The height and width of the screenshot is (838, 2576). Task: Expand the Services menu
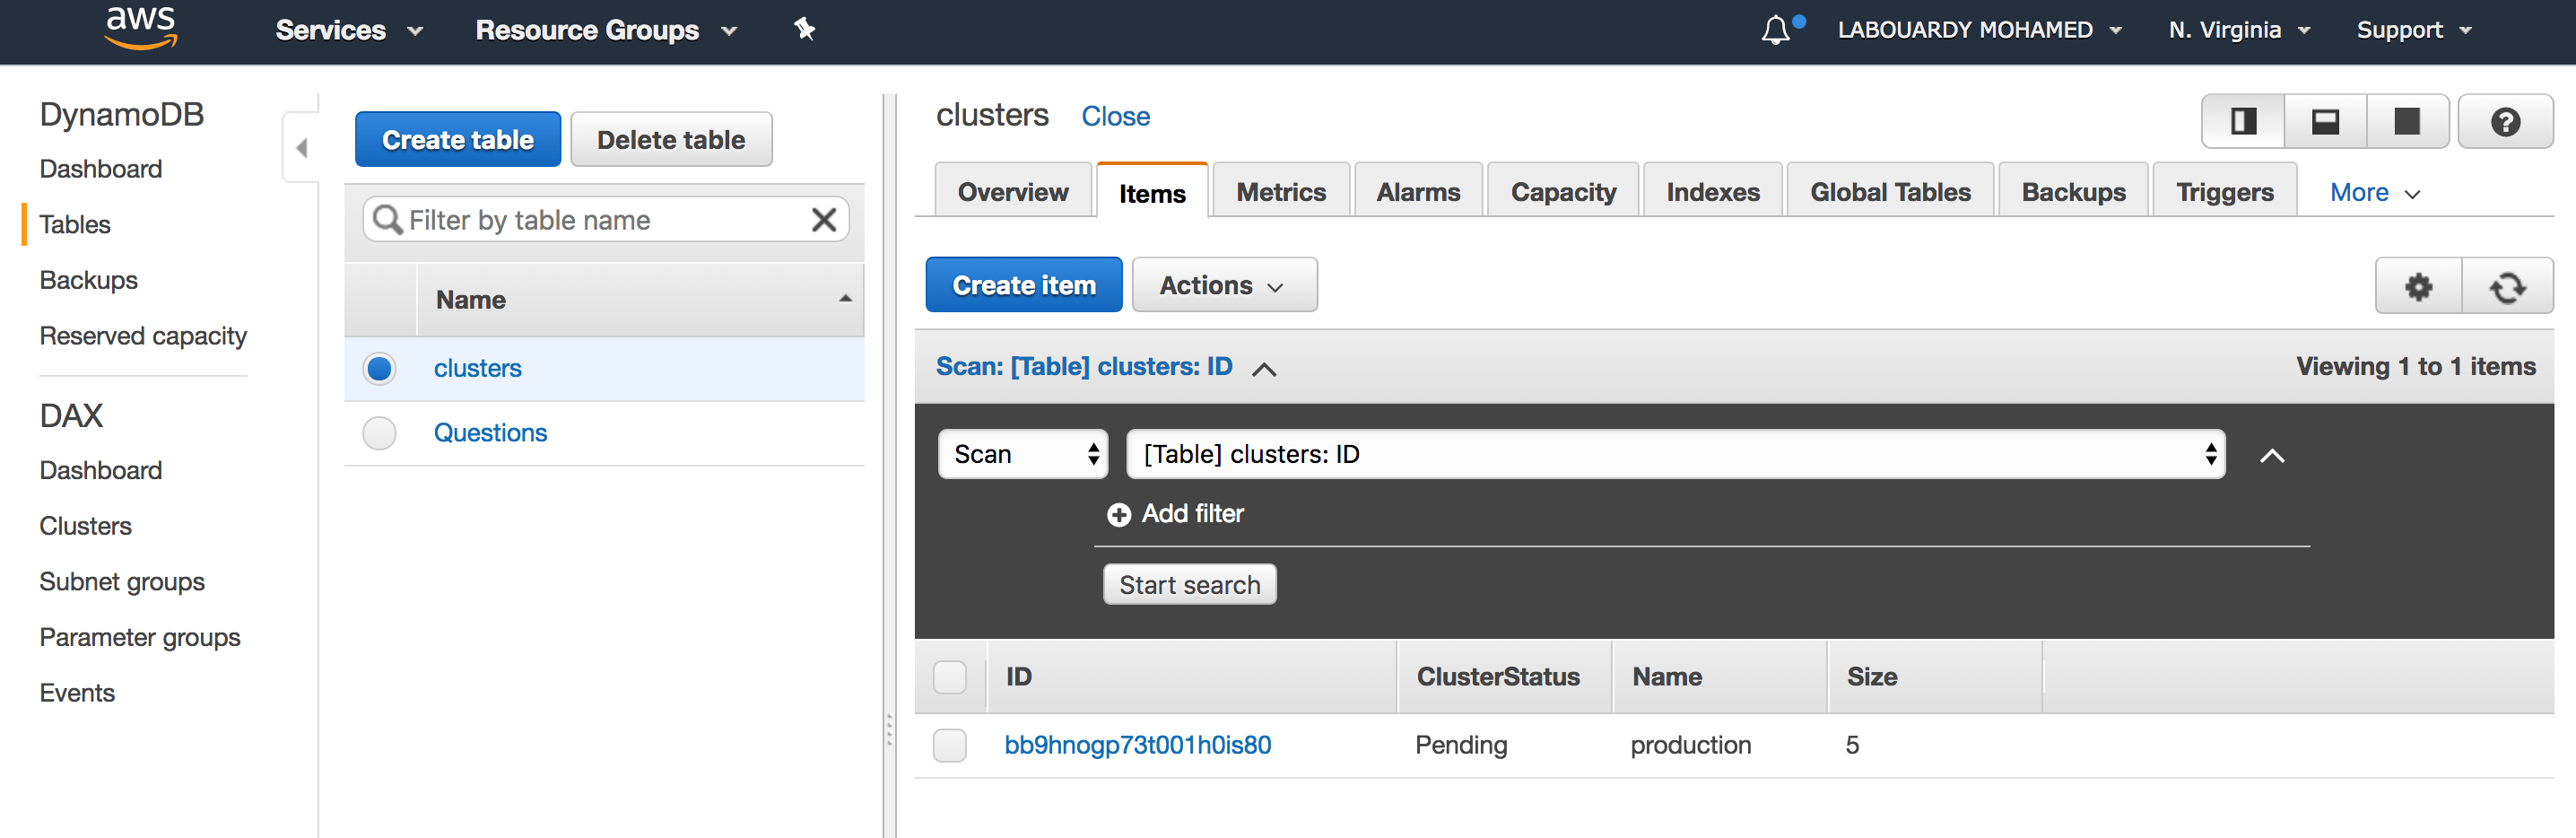pyautogui.click(x=349, y=30)
